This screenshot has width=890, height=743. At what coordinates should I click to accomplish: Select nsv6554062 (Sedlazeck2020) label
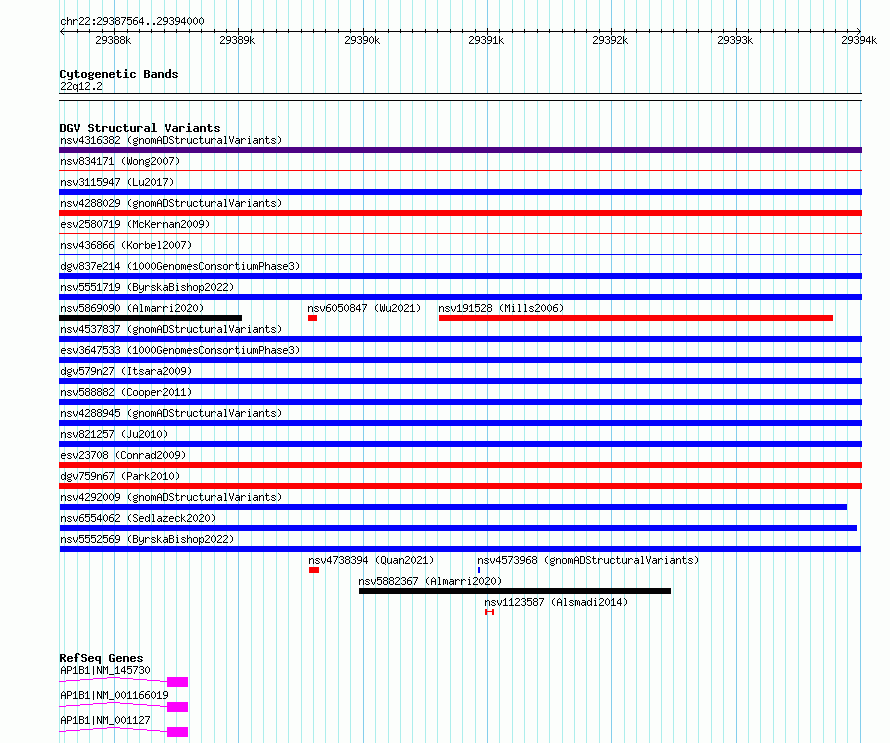click(138, 518)
